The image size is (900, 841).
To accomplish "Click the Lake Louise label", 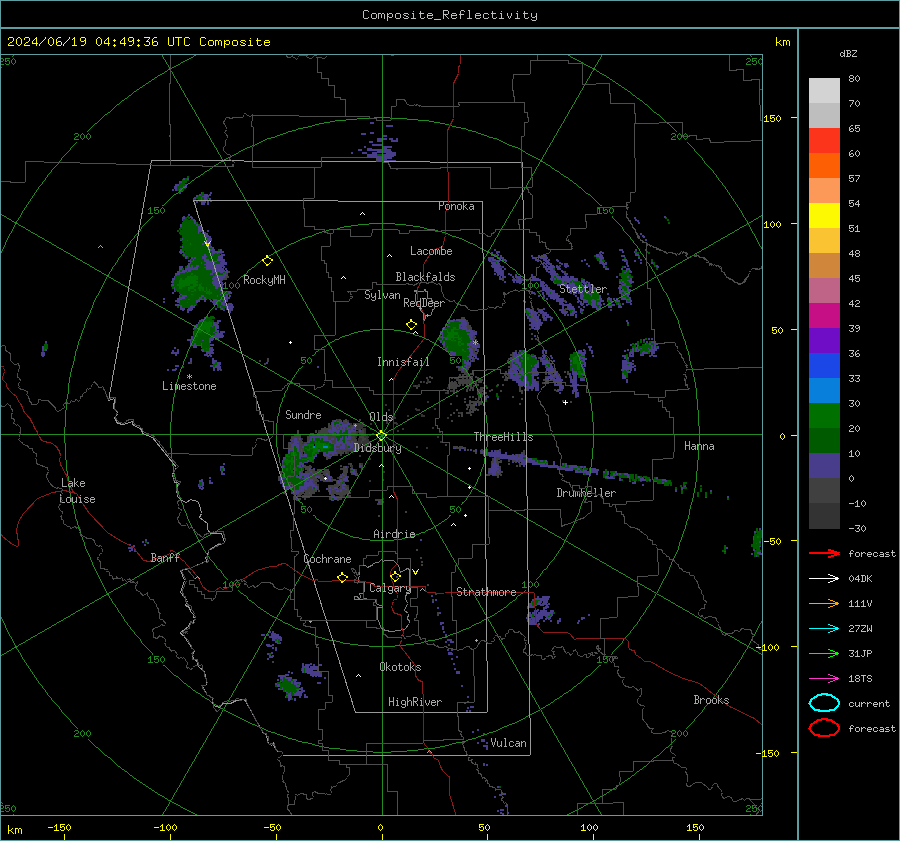I will pos(77,491).
